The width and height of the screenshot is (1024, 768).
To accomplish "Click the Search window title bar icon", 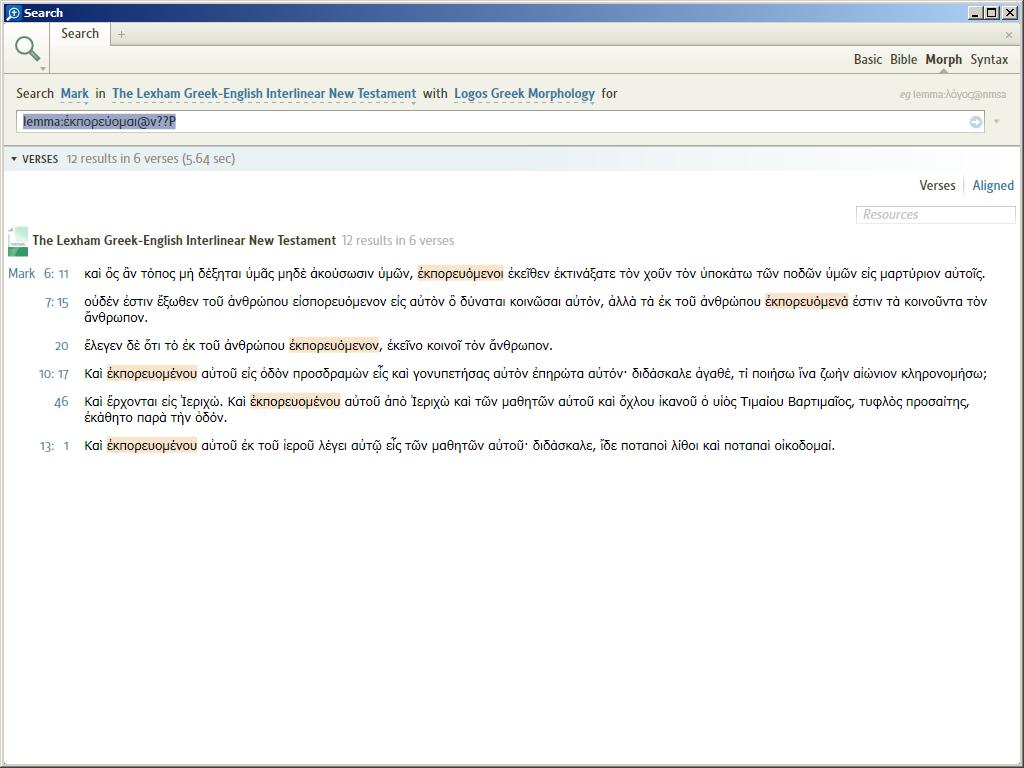I will click(13, 12).
